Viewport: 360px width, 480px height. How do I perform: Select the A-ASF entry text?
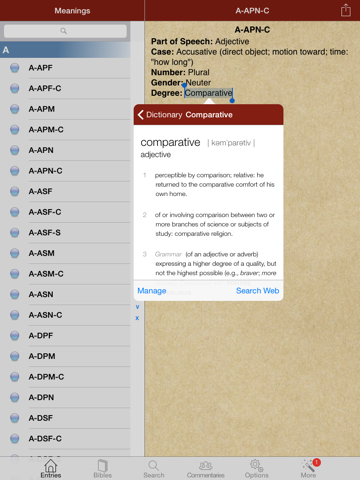(40, 191)
